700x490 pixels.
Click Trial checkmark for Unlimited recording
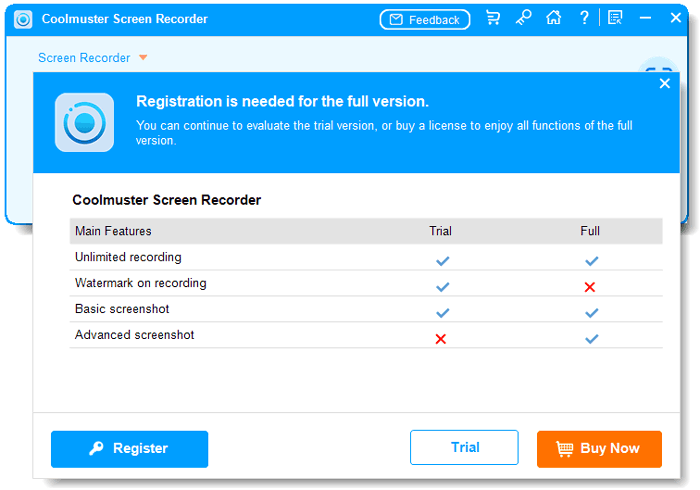[x=442, y=261]
